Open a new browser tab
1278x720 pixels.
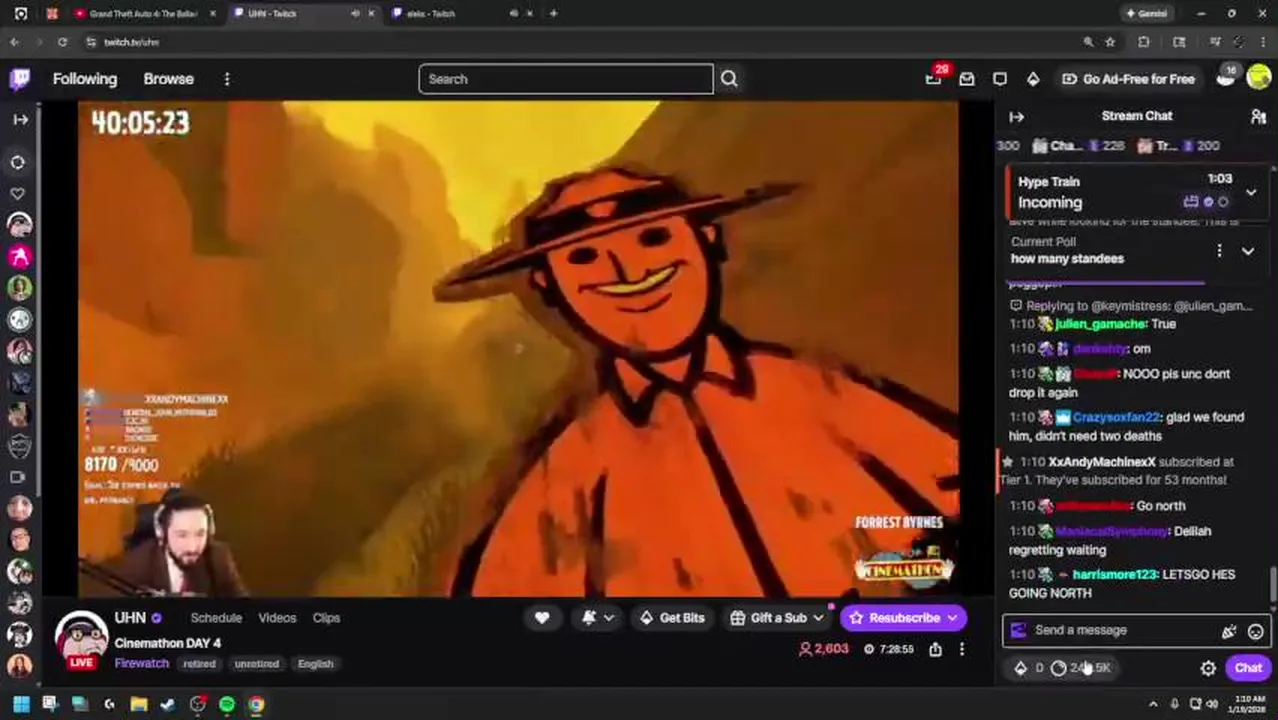click(553, 14)
